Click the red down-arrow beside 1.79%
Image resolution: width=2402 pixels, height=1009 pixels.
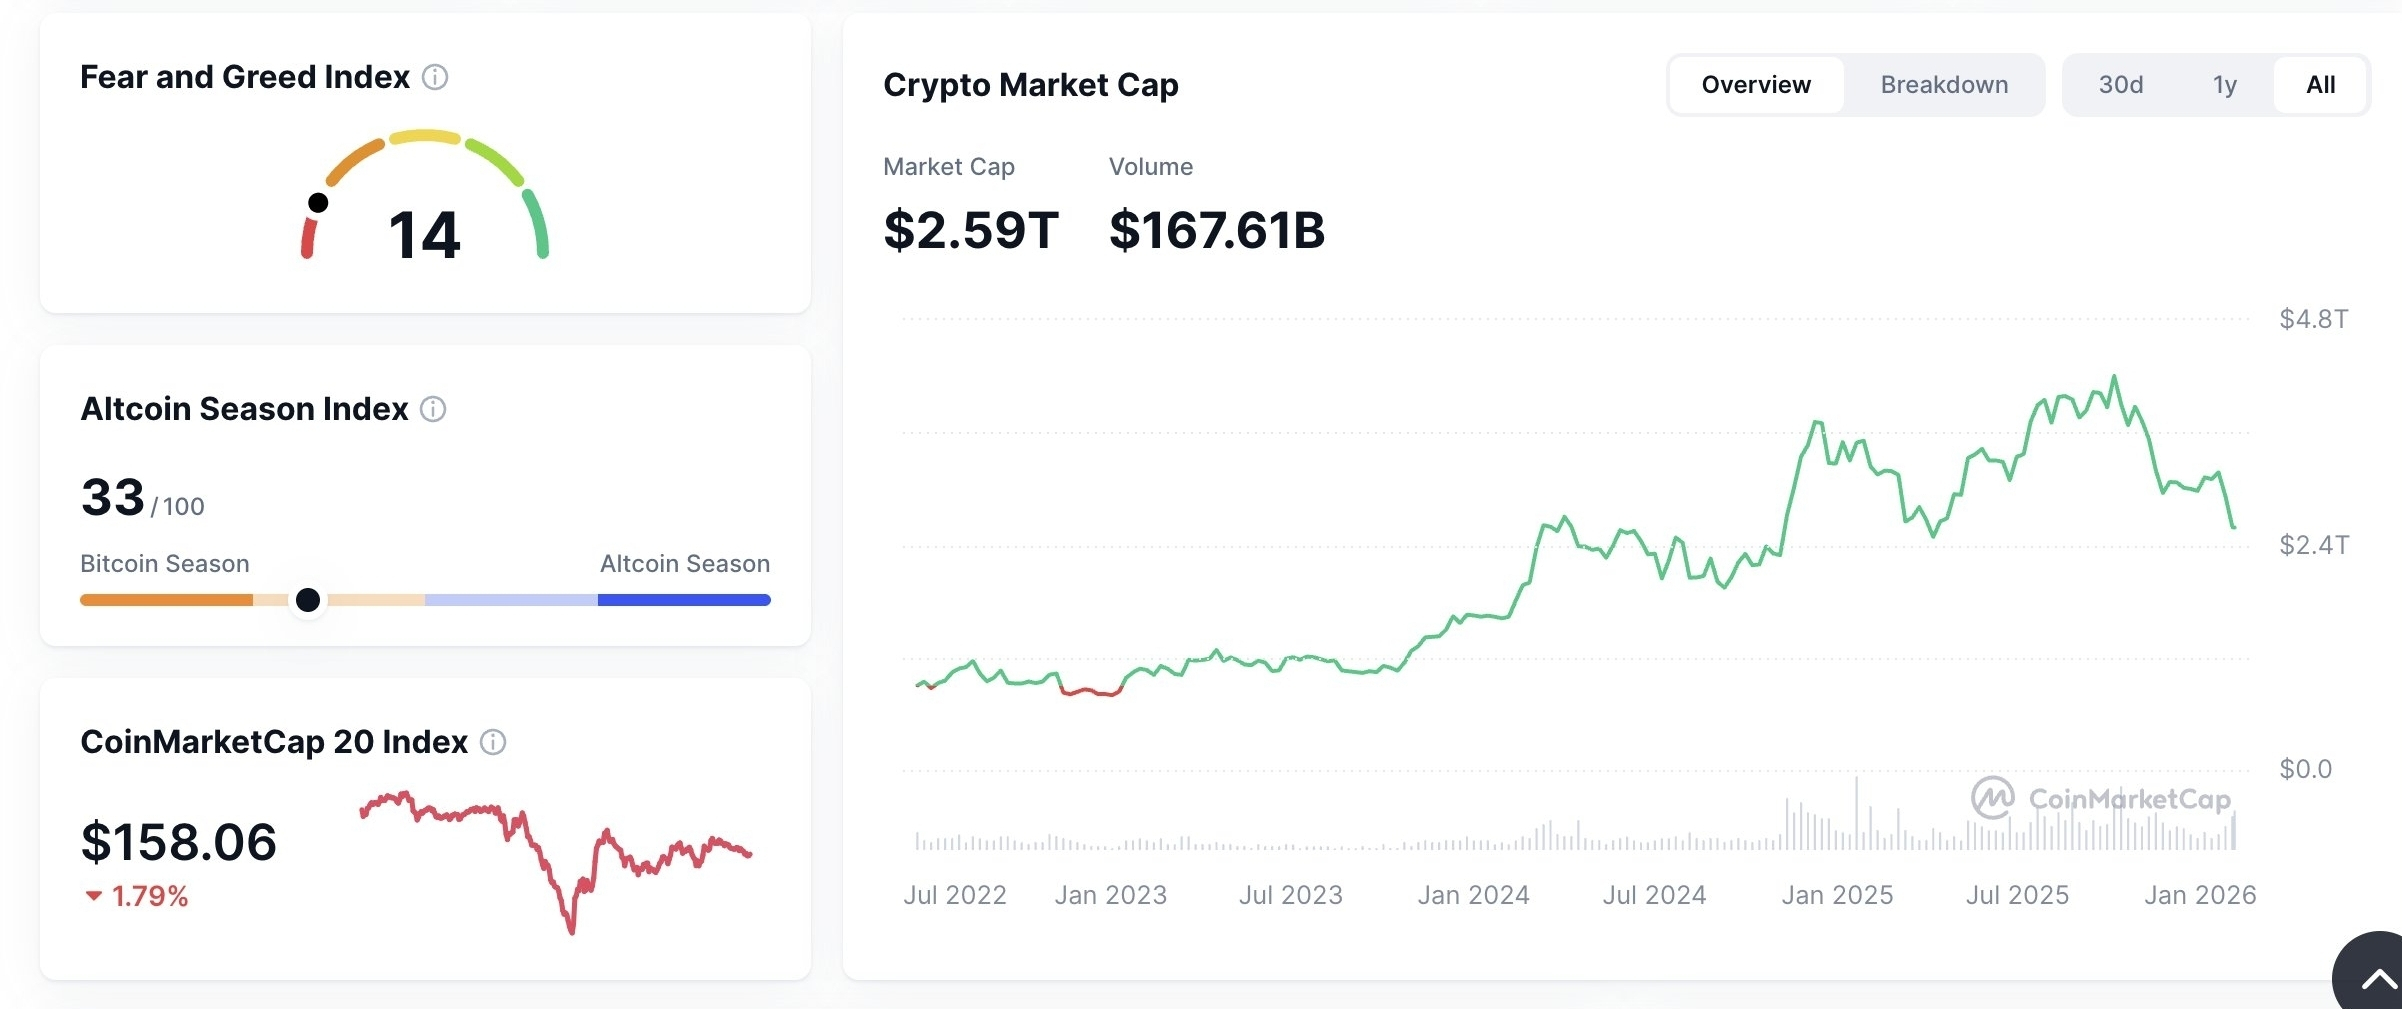[x=94, y=896]
